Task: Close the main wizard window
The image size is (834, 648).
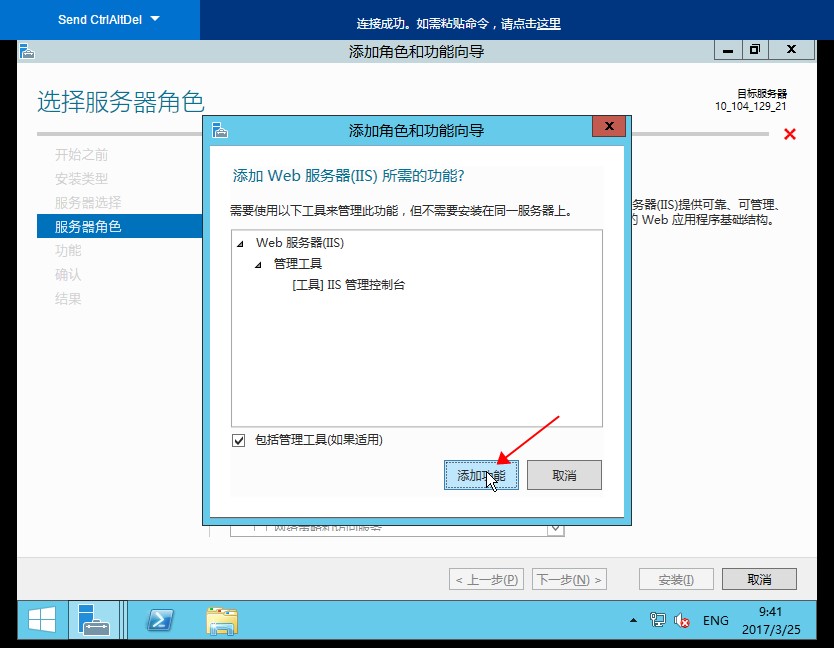Action: (x=791, y=50)
